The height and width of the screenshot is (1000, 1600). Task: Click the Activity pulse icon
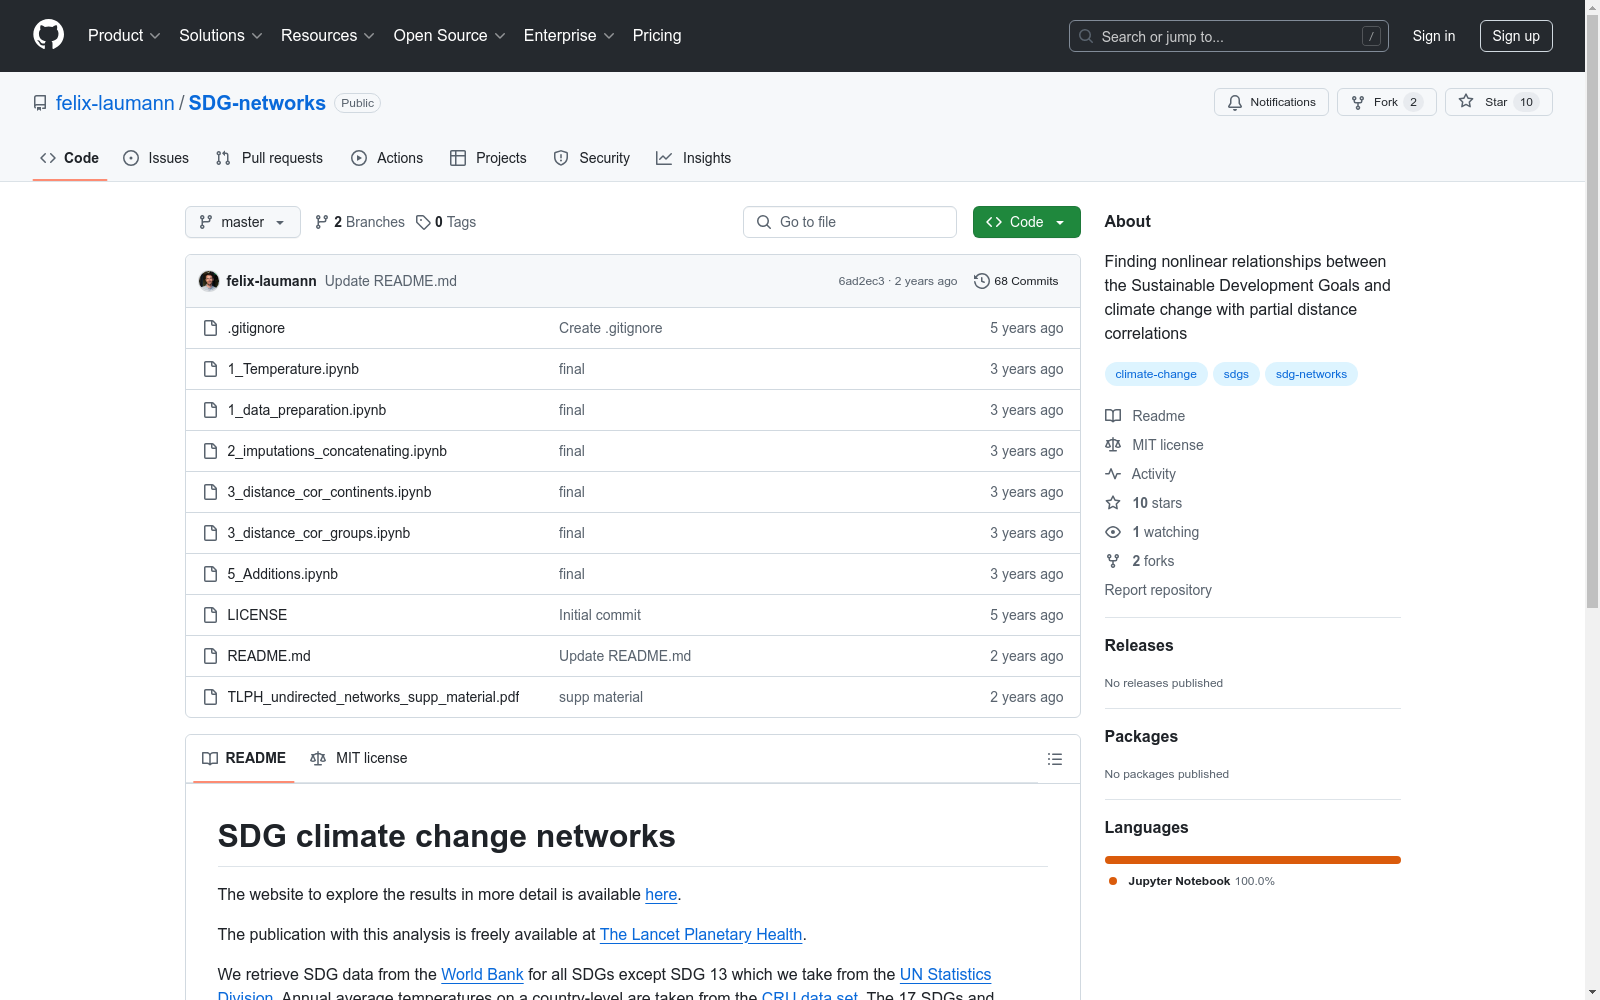1113,474
